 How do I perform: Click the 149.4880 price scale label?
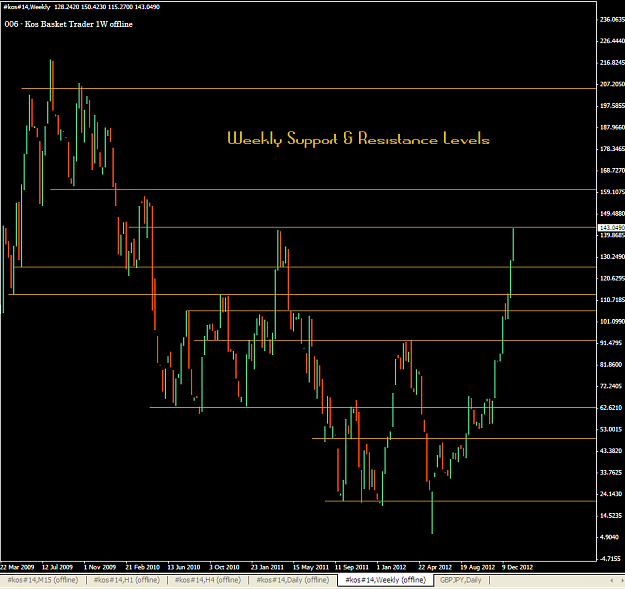point(612,214)
